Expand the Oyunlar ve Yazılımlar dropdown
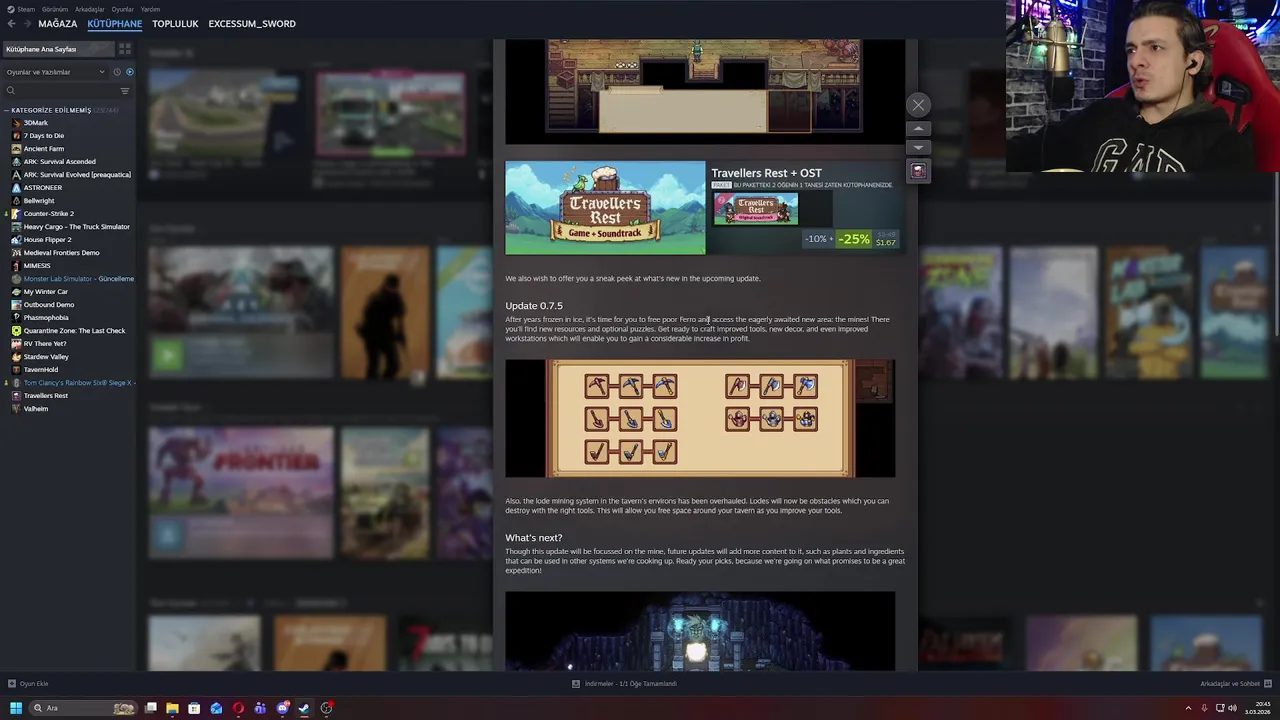The image size is (1280, 720). click(x=54, y=72)
